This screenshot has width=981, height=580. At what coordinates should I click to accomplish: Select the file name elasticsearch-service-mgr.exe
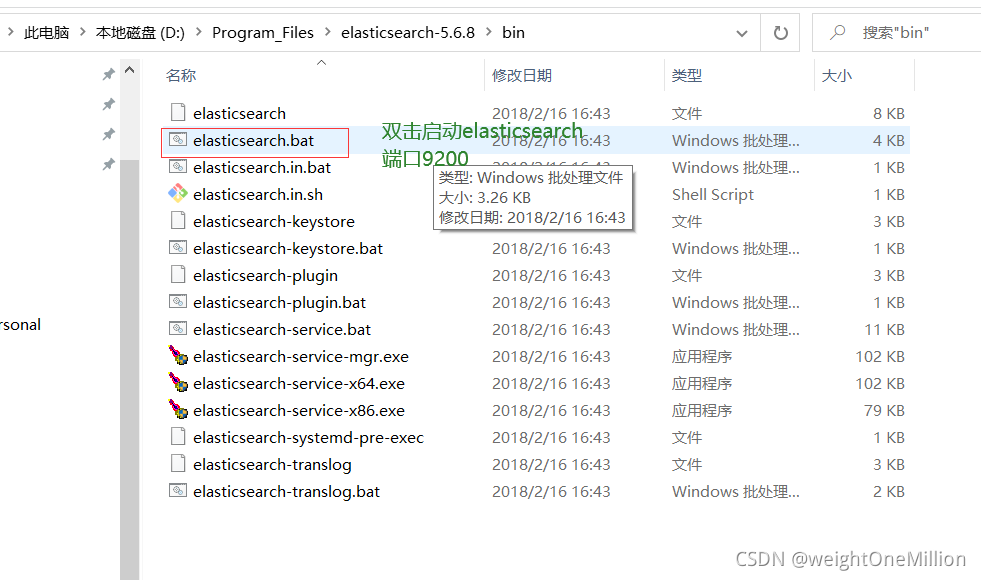[x=301, y=356]
